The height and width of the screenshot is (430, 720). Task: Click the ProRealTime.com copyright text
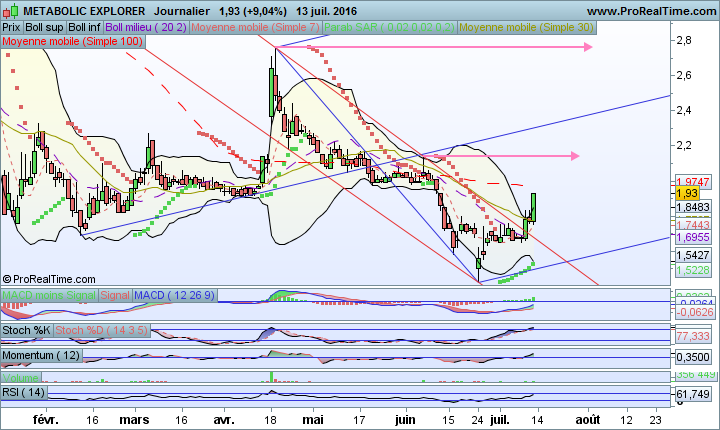point(49,279)
